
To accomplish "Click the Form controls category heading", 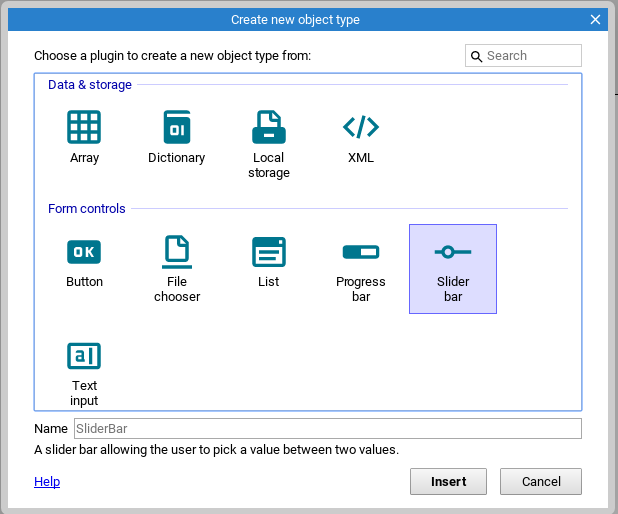I will tap(87, 209).
